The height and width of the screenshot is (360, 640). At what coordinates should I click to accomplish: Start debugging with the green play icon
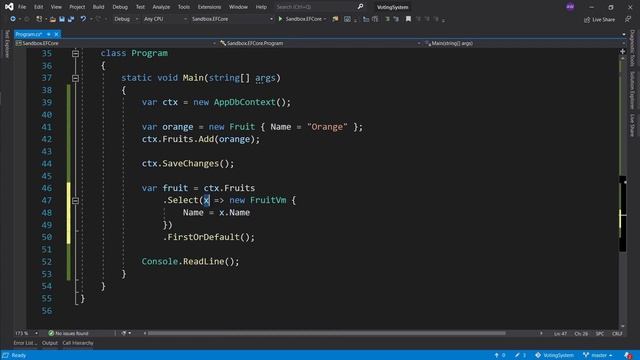[x=280, y=19]
